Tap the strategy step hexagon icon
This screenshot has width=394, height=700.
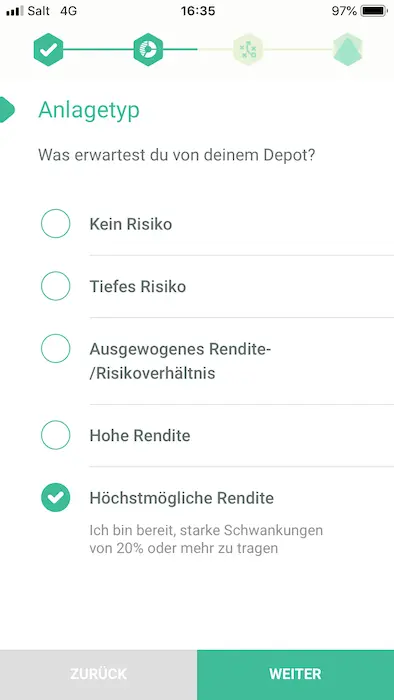[x=248, y=50]
